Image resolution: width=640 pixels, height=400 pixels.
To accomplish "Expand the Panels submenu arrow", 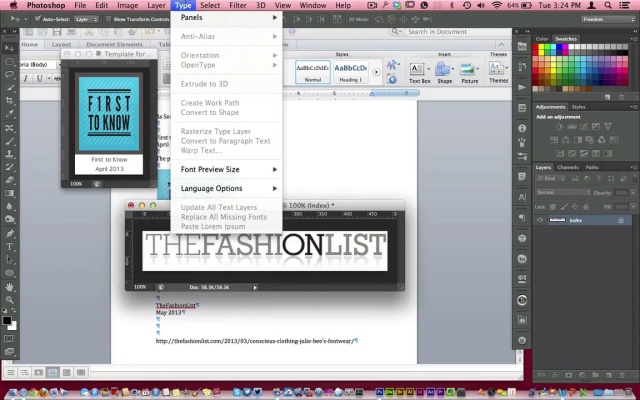I will tap(275, 18).
